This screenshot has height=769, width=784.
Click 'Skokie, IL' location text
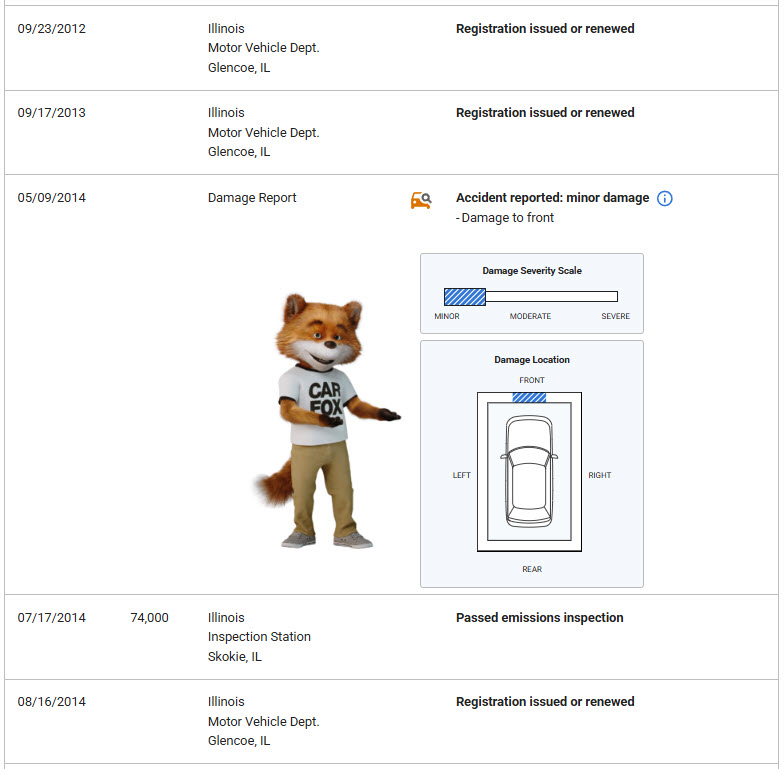[x=234, y=657]
